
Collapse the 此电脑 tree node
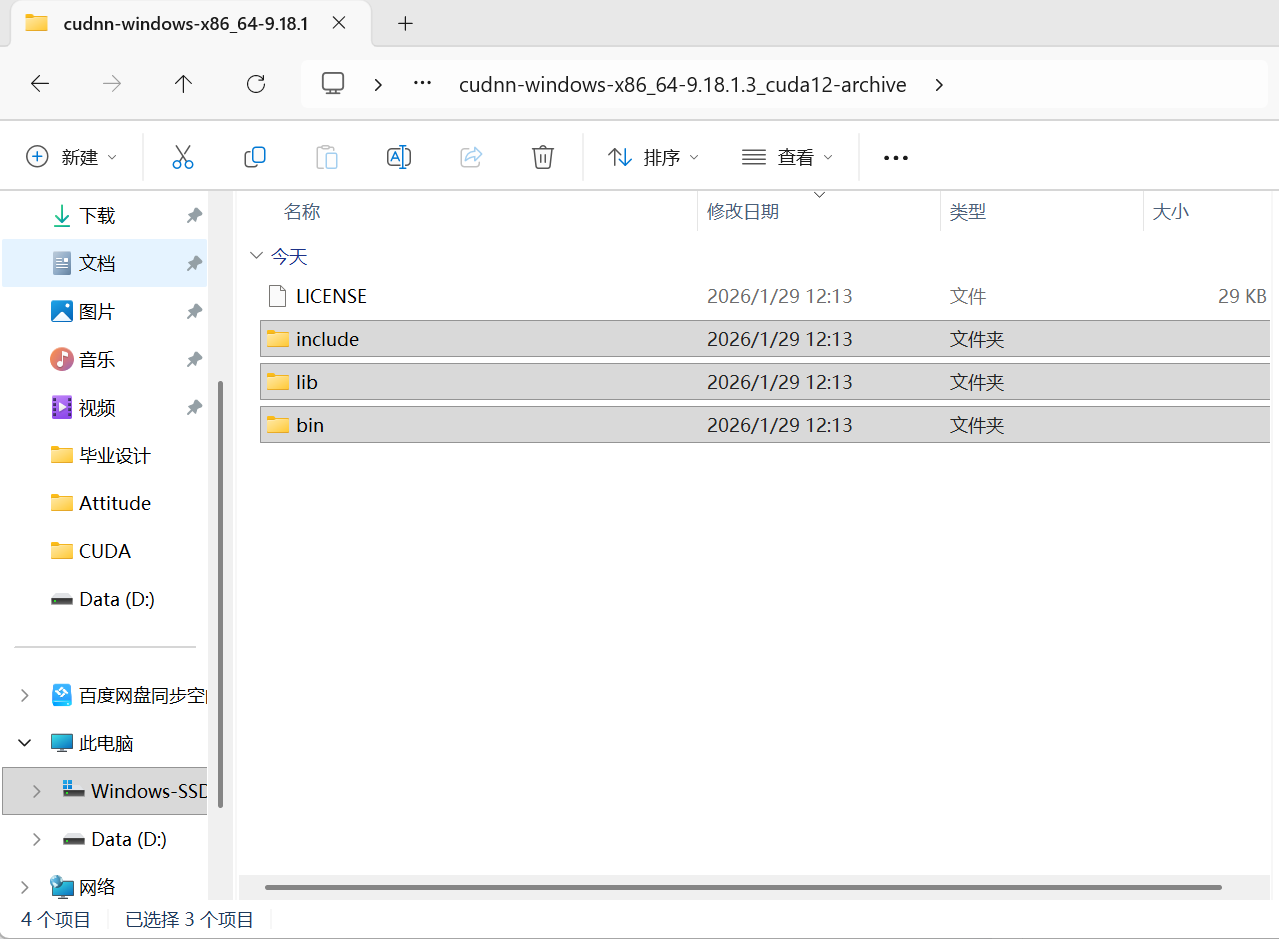click(24, 743)
